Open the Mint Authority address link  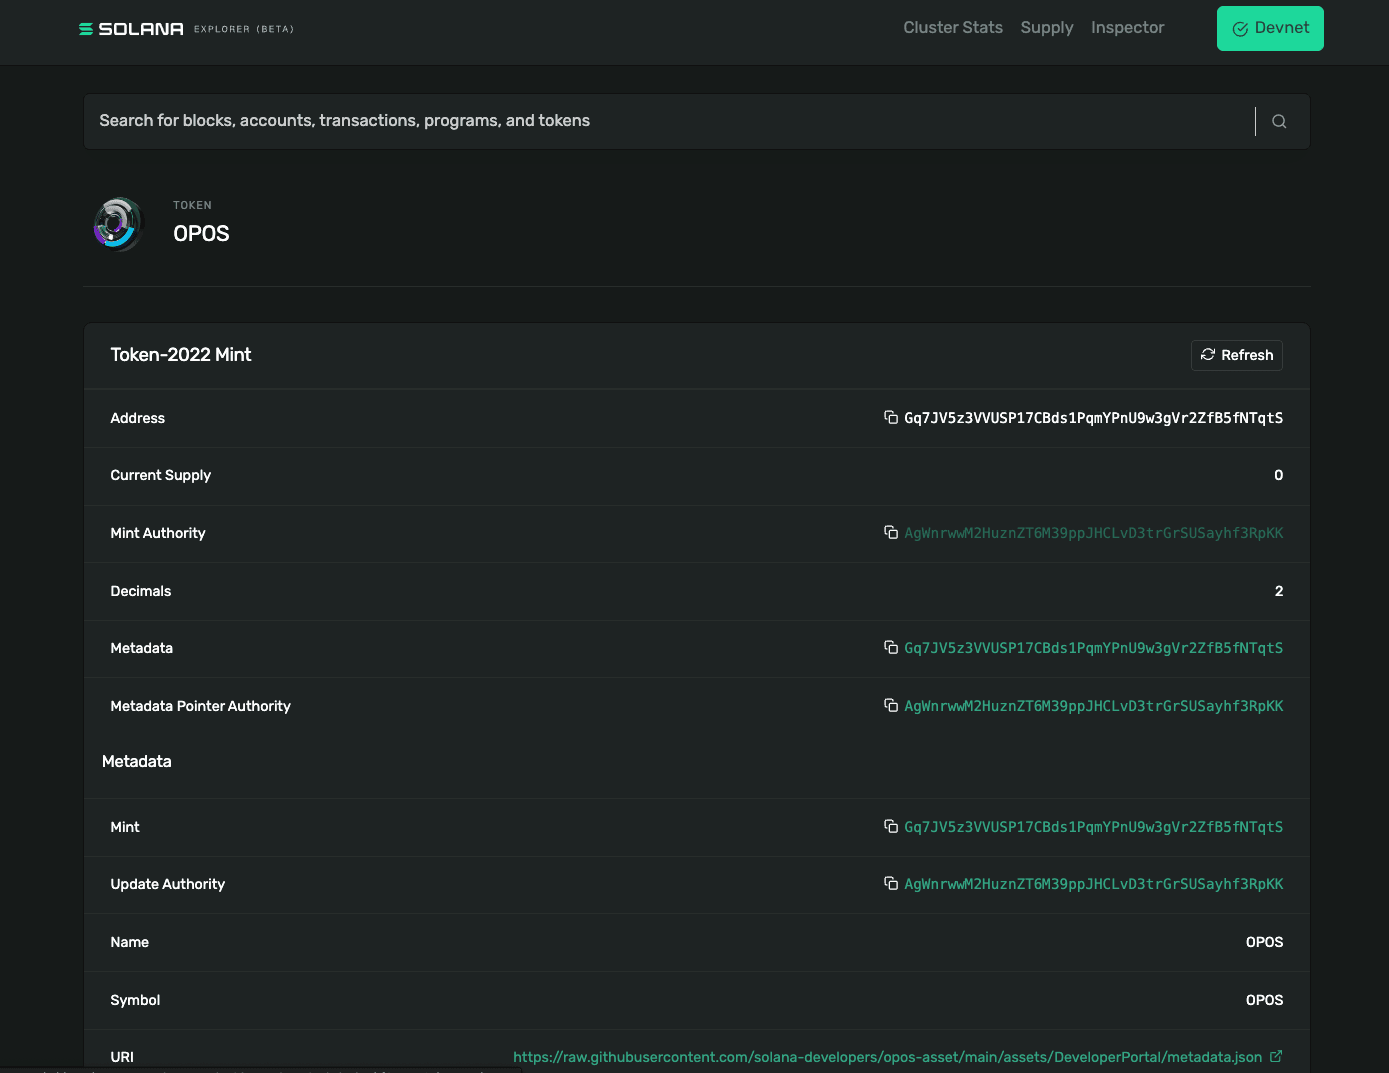tap(1093, 533)
